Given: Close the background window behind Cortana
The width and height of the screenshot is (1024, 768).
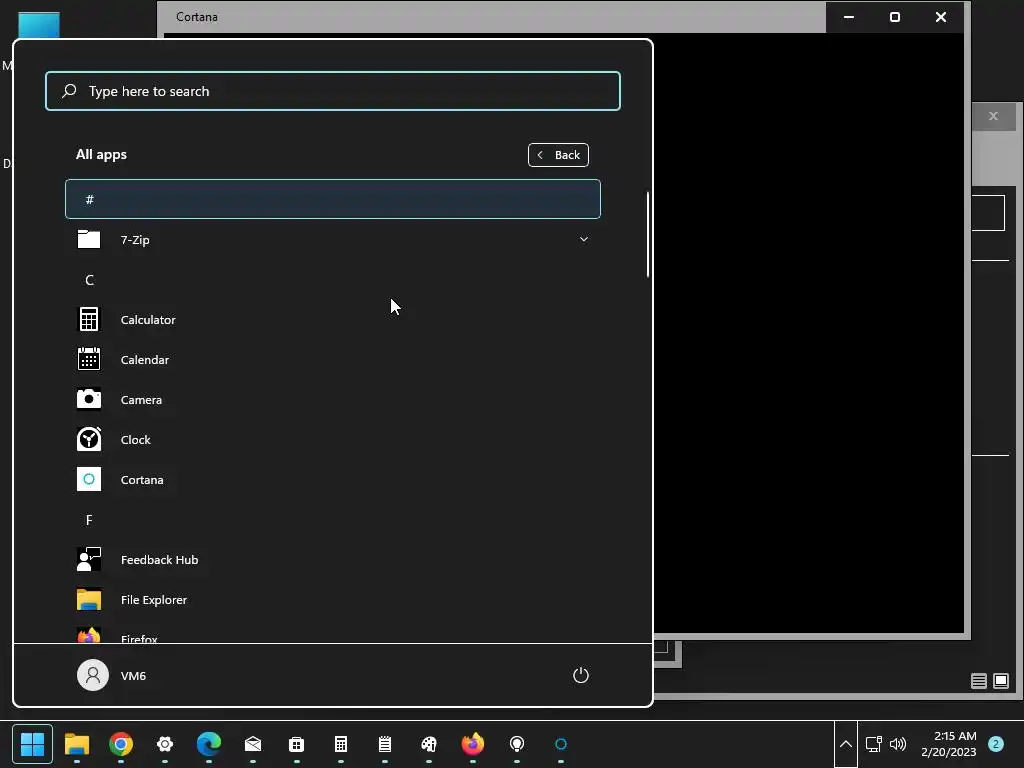Looking at the screenshot, I should pyautogui.click(x=993, y=116).
